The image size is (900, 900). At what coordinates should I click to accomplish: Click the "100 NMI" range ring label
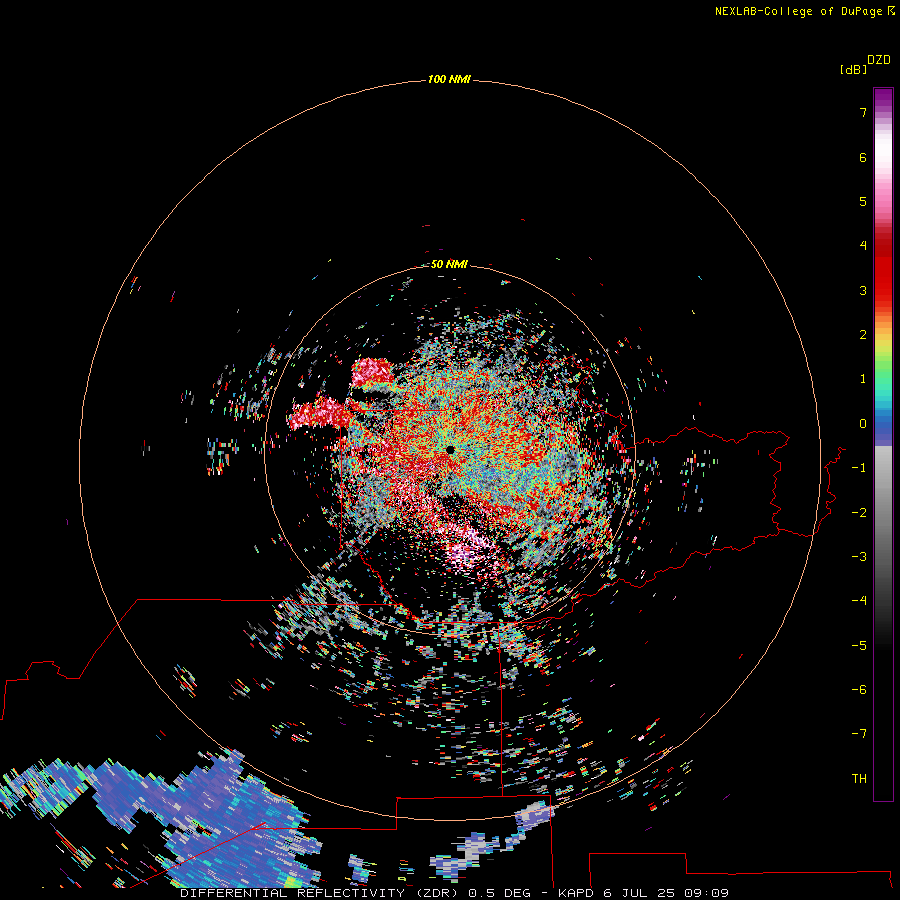(x=449, y=79)
